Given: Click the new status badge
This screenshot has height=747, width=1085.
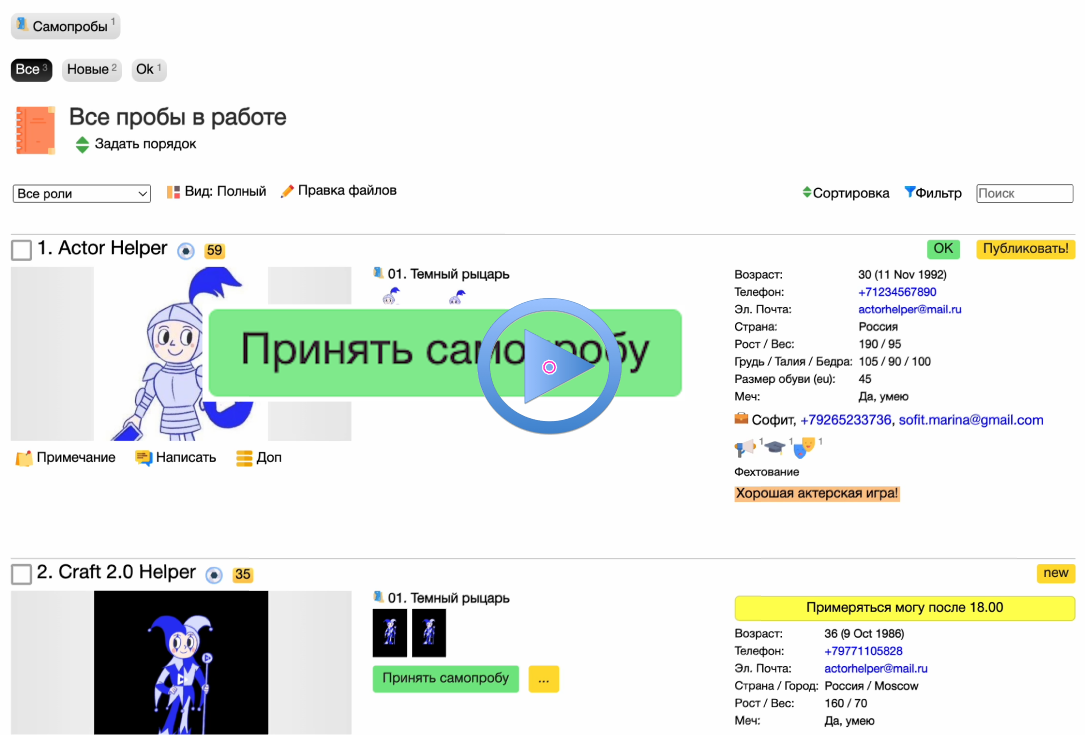Looking at the screenshot, I should [x=1056, y=573].
